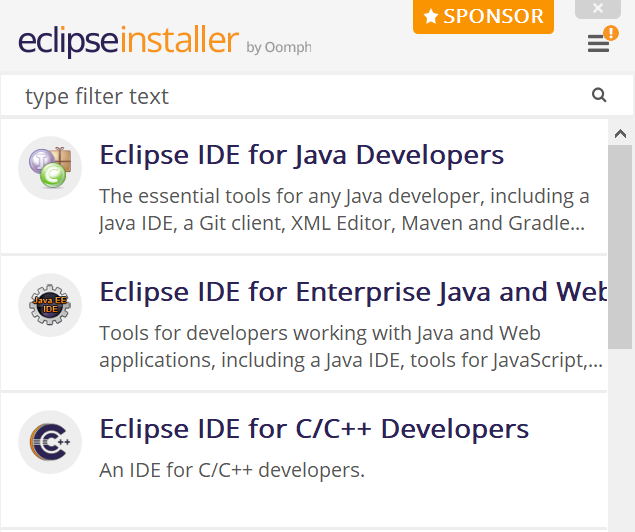The width and height of the screenshot is (635, 532).
Task: Click the magnifier search icon
Action: (599, 95)
